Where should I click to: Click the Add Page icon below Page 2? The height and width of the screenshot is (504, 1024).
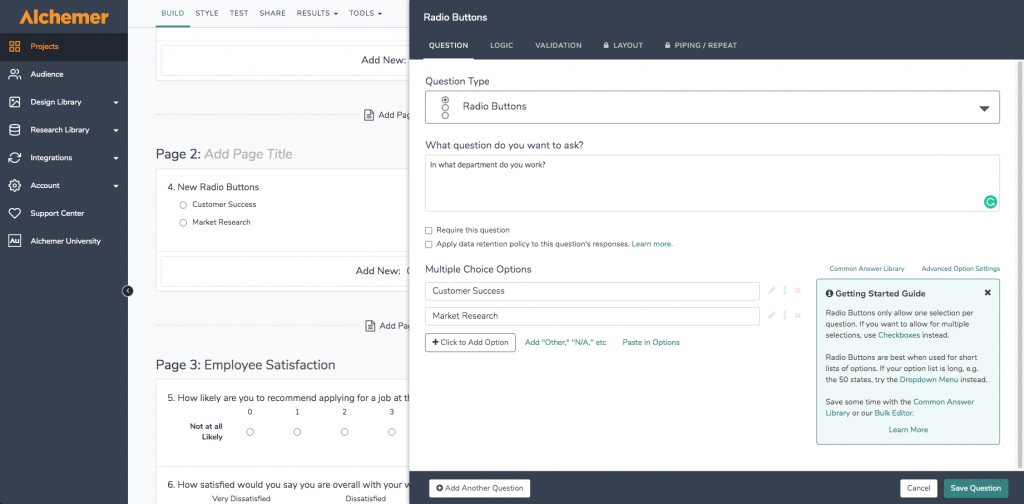pos(370,325)
